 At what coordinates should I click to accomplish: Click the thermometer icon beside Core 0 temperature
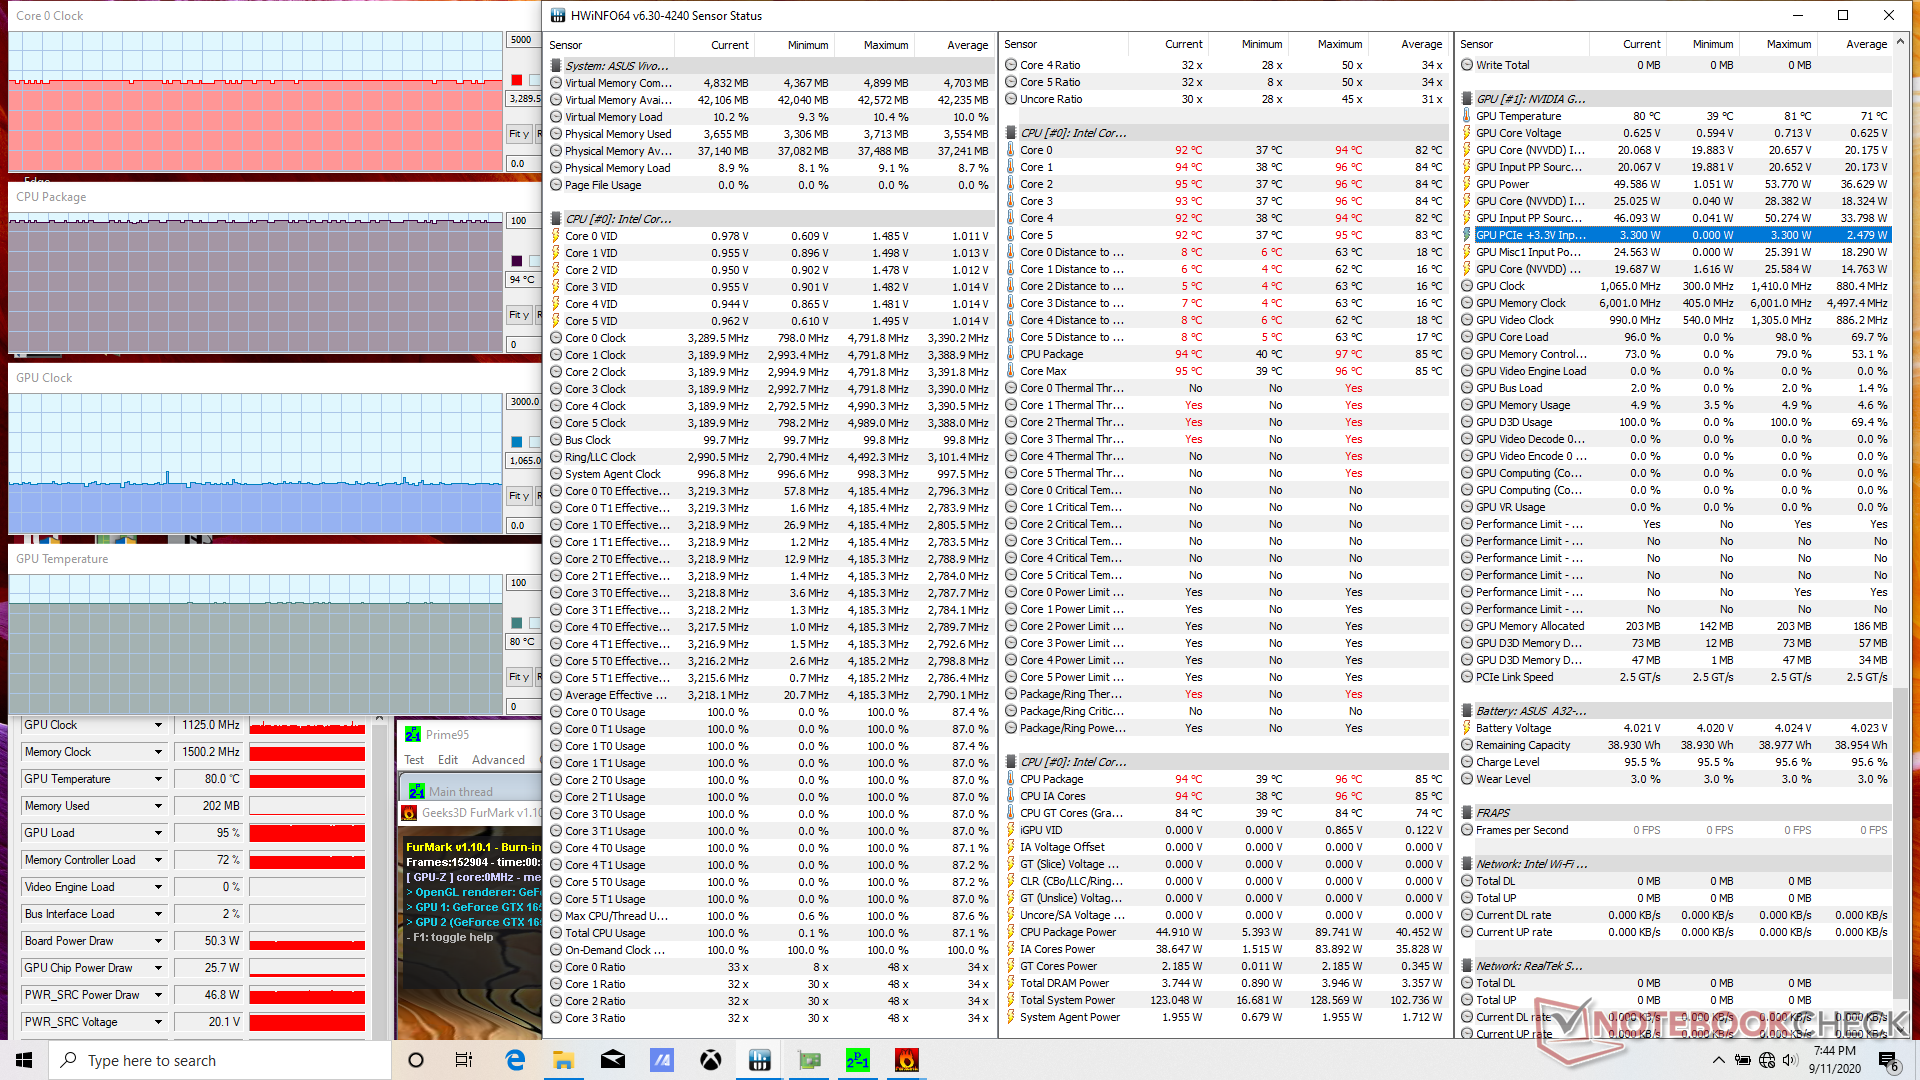click(x=1011, y=150)
